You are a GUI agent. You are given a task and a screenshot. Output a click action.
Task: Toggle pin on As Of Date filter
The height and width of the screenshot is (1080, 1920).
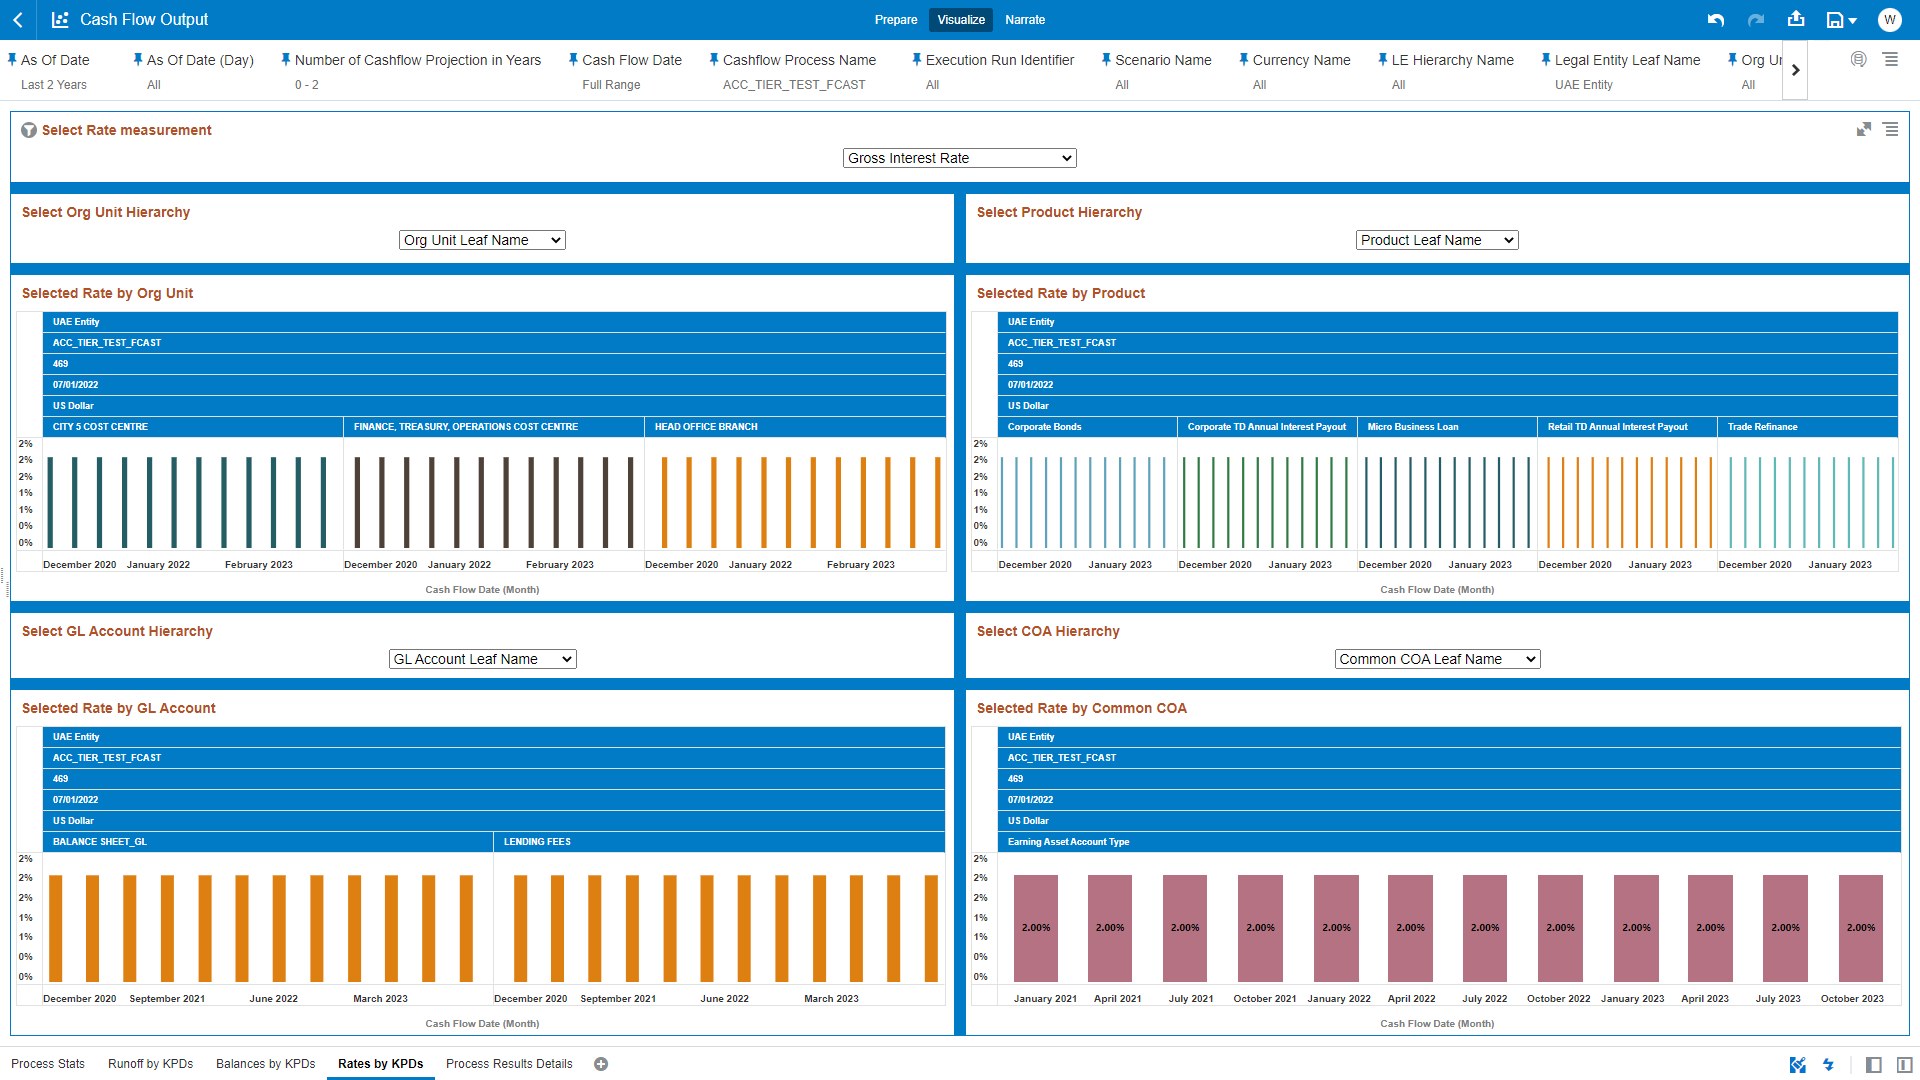point(12,60)
